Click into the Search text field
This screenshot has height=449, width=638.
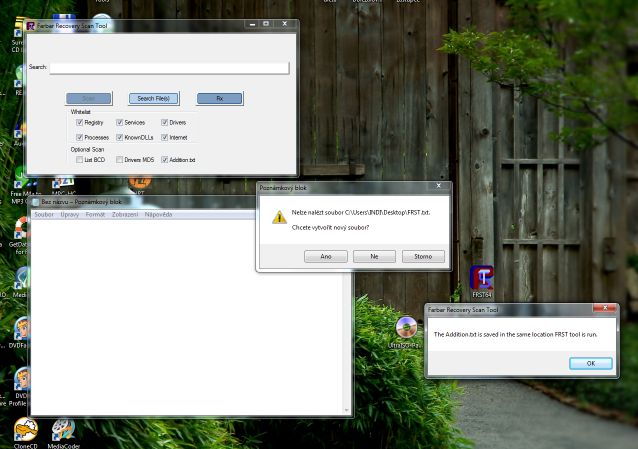(x=169, y=68)
